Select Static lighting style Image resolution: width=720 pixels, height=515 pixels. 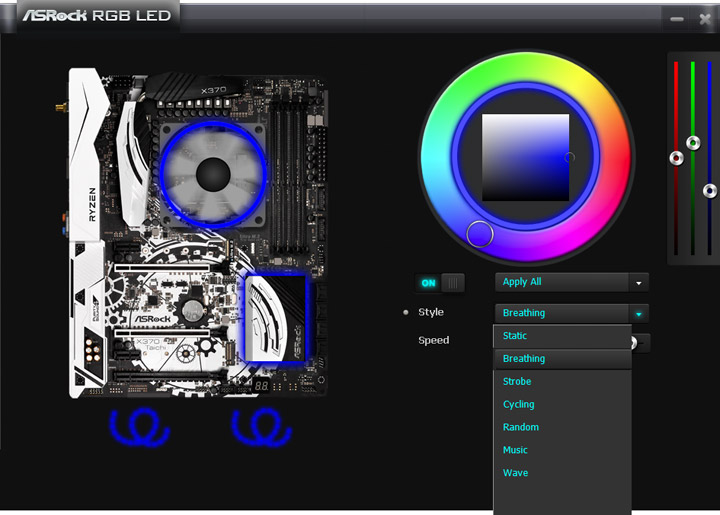tap(562, 336)
